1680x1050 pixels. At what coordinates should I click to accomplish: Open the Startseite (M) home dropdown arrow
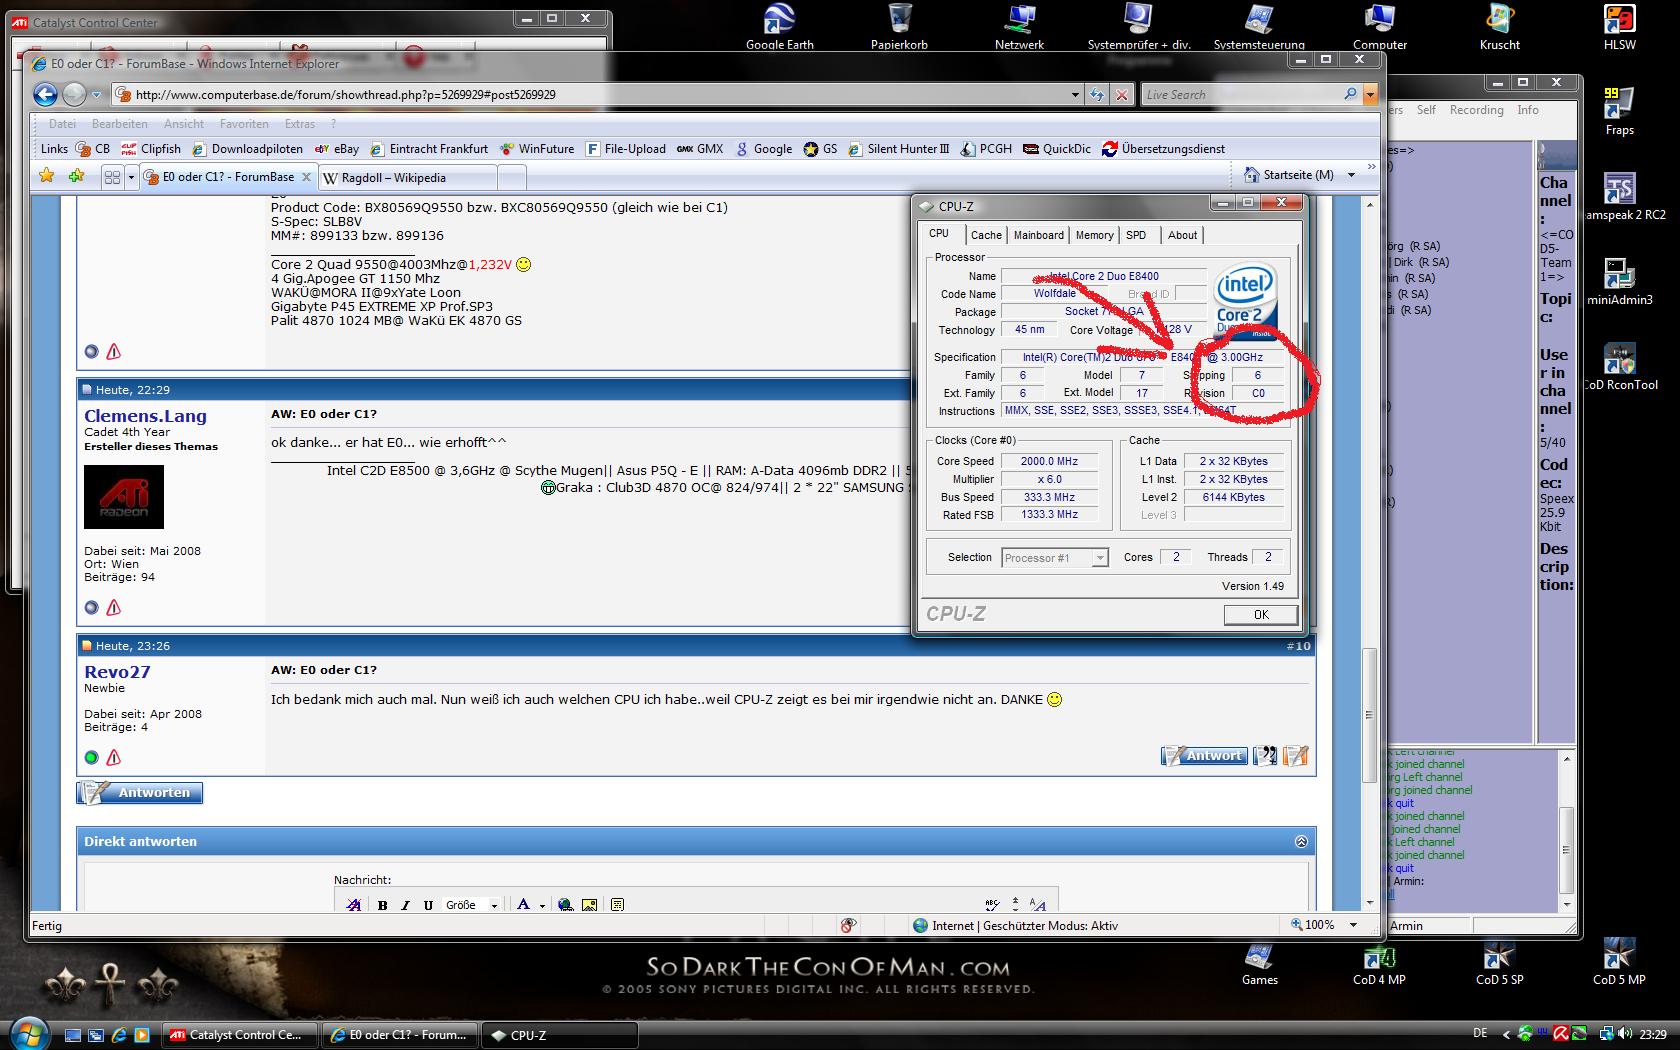click(1351, 175)
